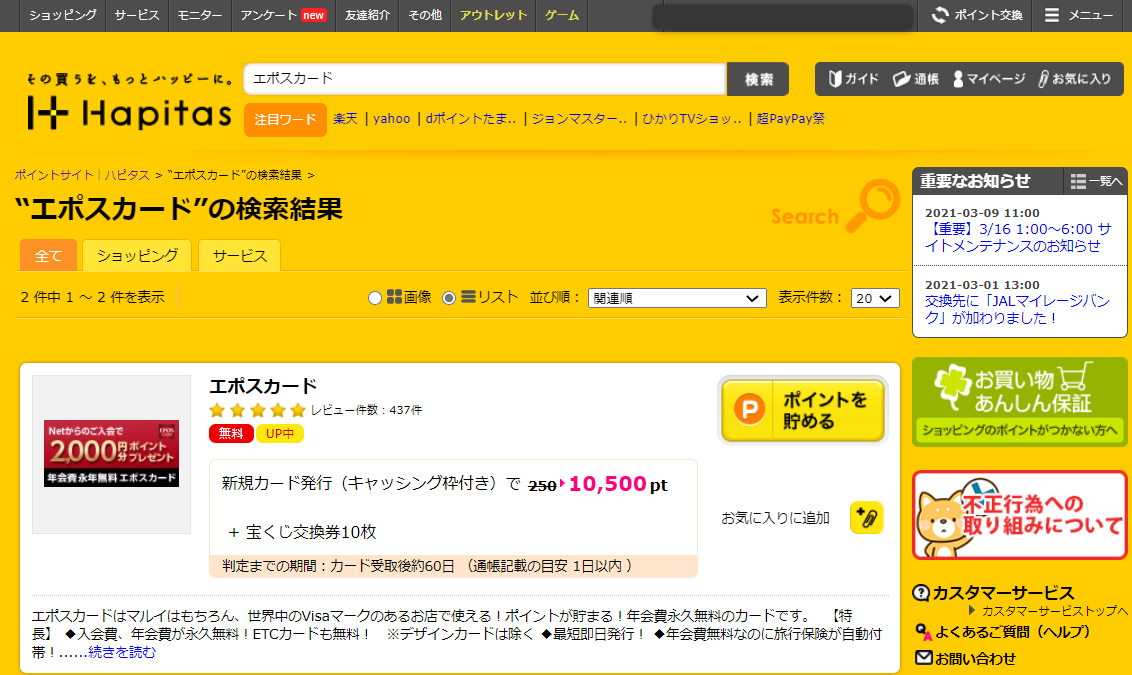Viewport: 1132px width, 675px height.
Task: Open エポスカード result title
Action: 264,386
